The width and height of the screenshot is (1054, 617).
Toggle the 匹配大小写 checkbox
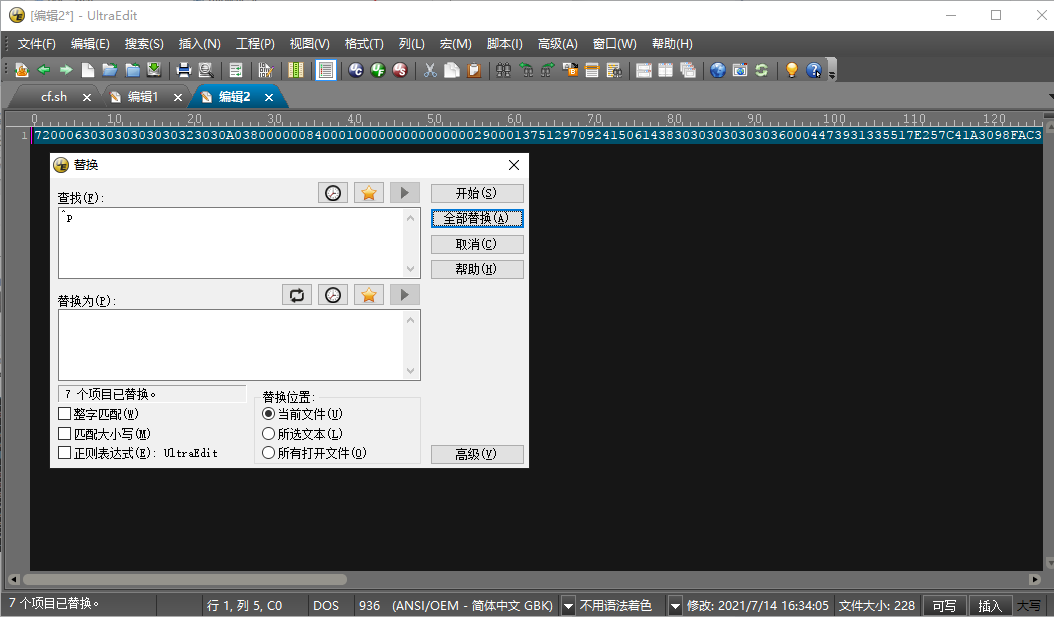click(x=65, y=433)
